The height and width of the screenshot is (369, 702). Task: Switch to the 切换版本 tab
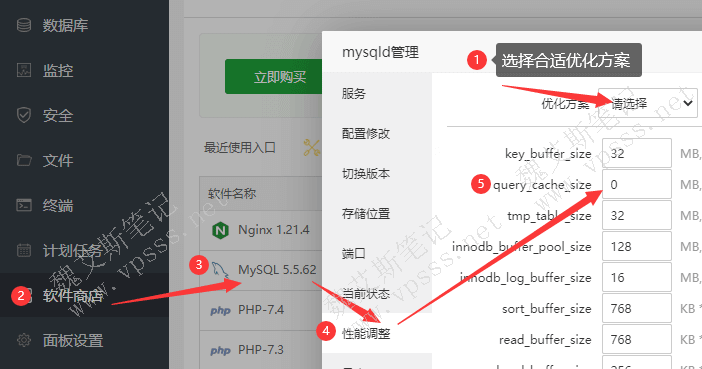[366, 173]
